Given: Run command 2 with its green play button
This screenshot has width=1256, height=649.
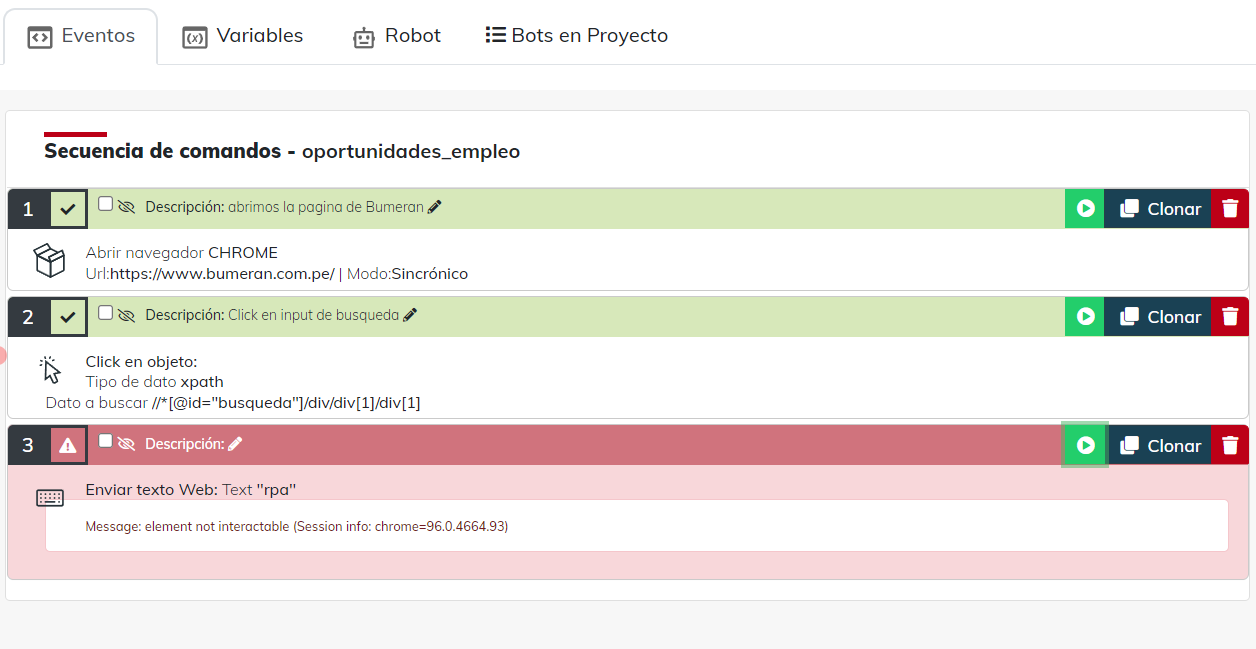Looking at the screenshot, I should (1085, 317).
